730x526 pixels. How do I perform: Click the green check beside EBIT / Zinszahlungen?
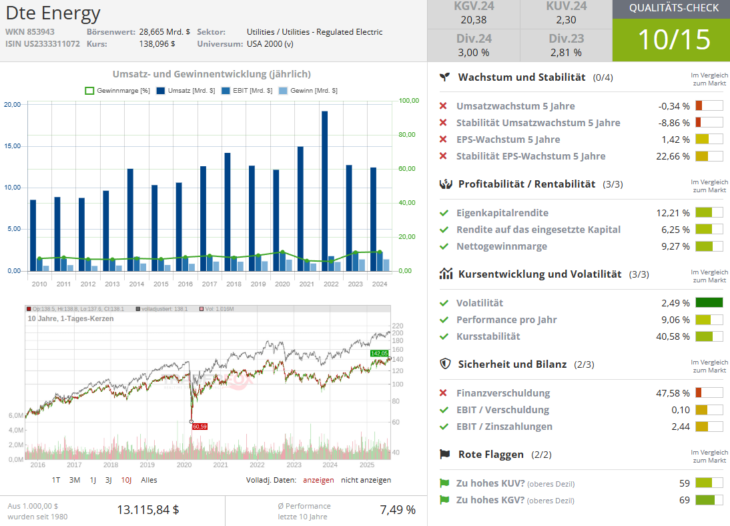coord(444,427)
